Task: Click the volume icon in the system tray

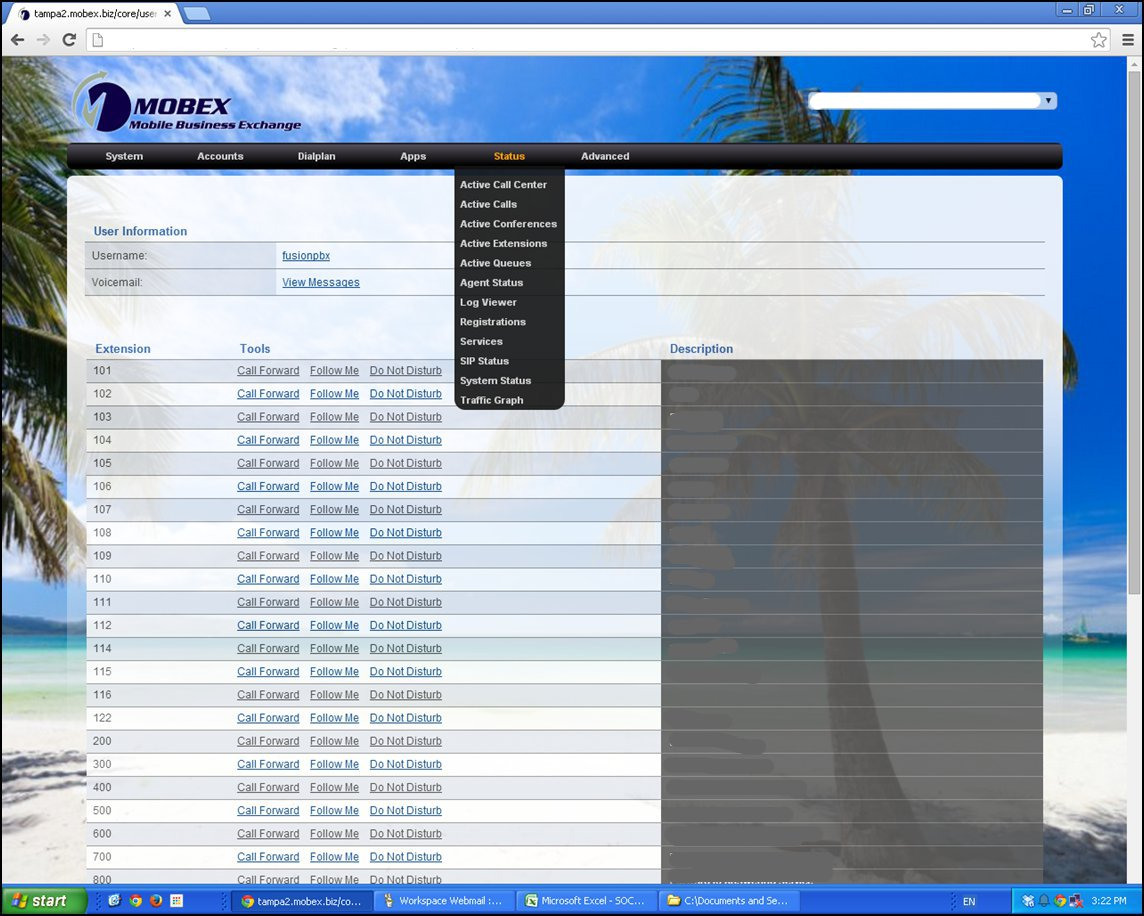Action: point(1044,900)
